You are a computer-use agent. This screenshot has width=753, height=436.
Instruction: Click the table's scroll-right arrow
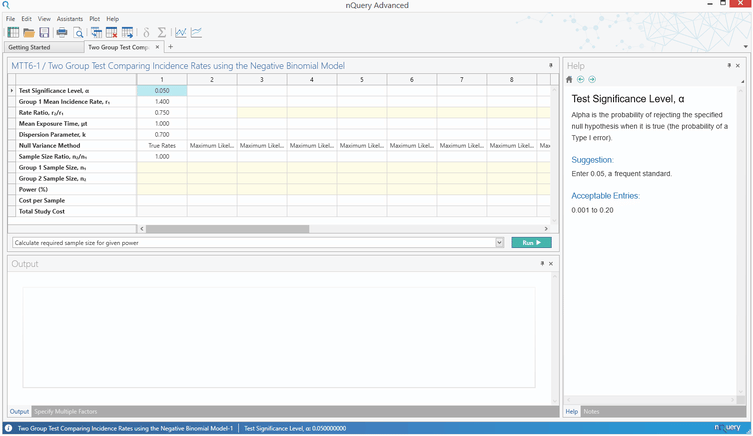546,229
